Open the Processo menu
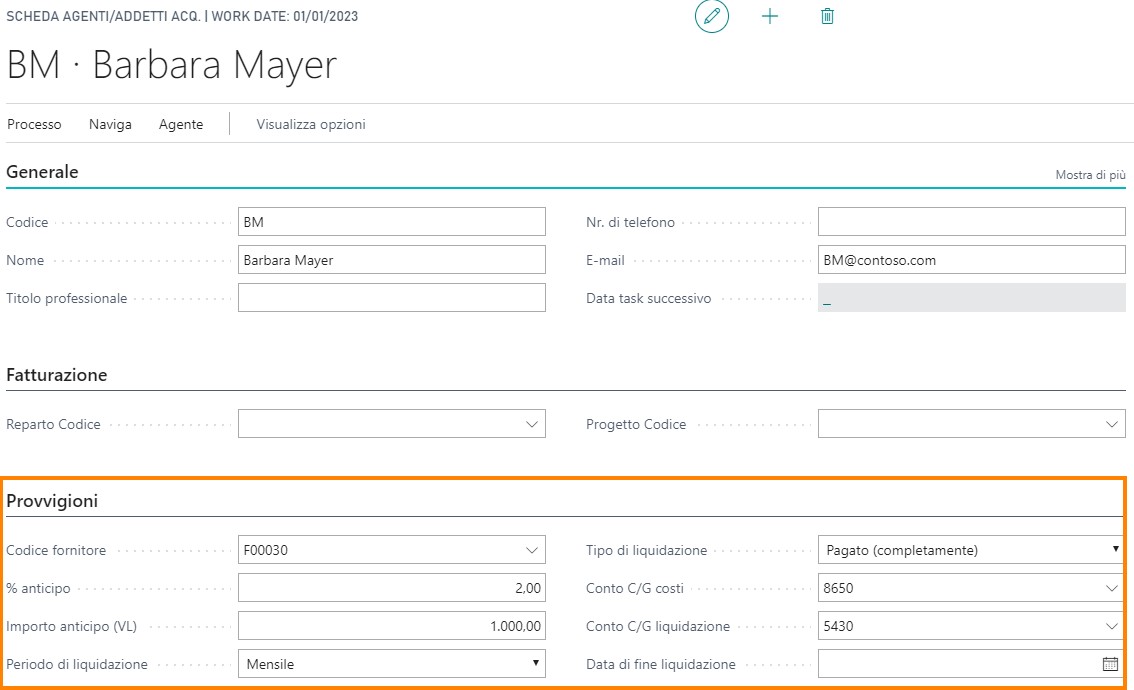Viewport: 1134px width, 690px height. (x=34, y=125)
